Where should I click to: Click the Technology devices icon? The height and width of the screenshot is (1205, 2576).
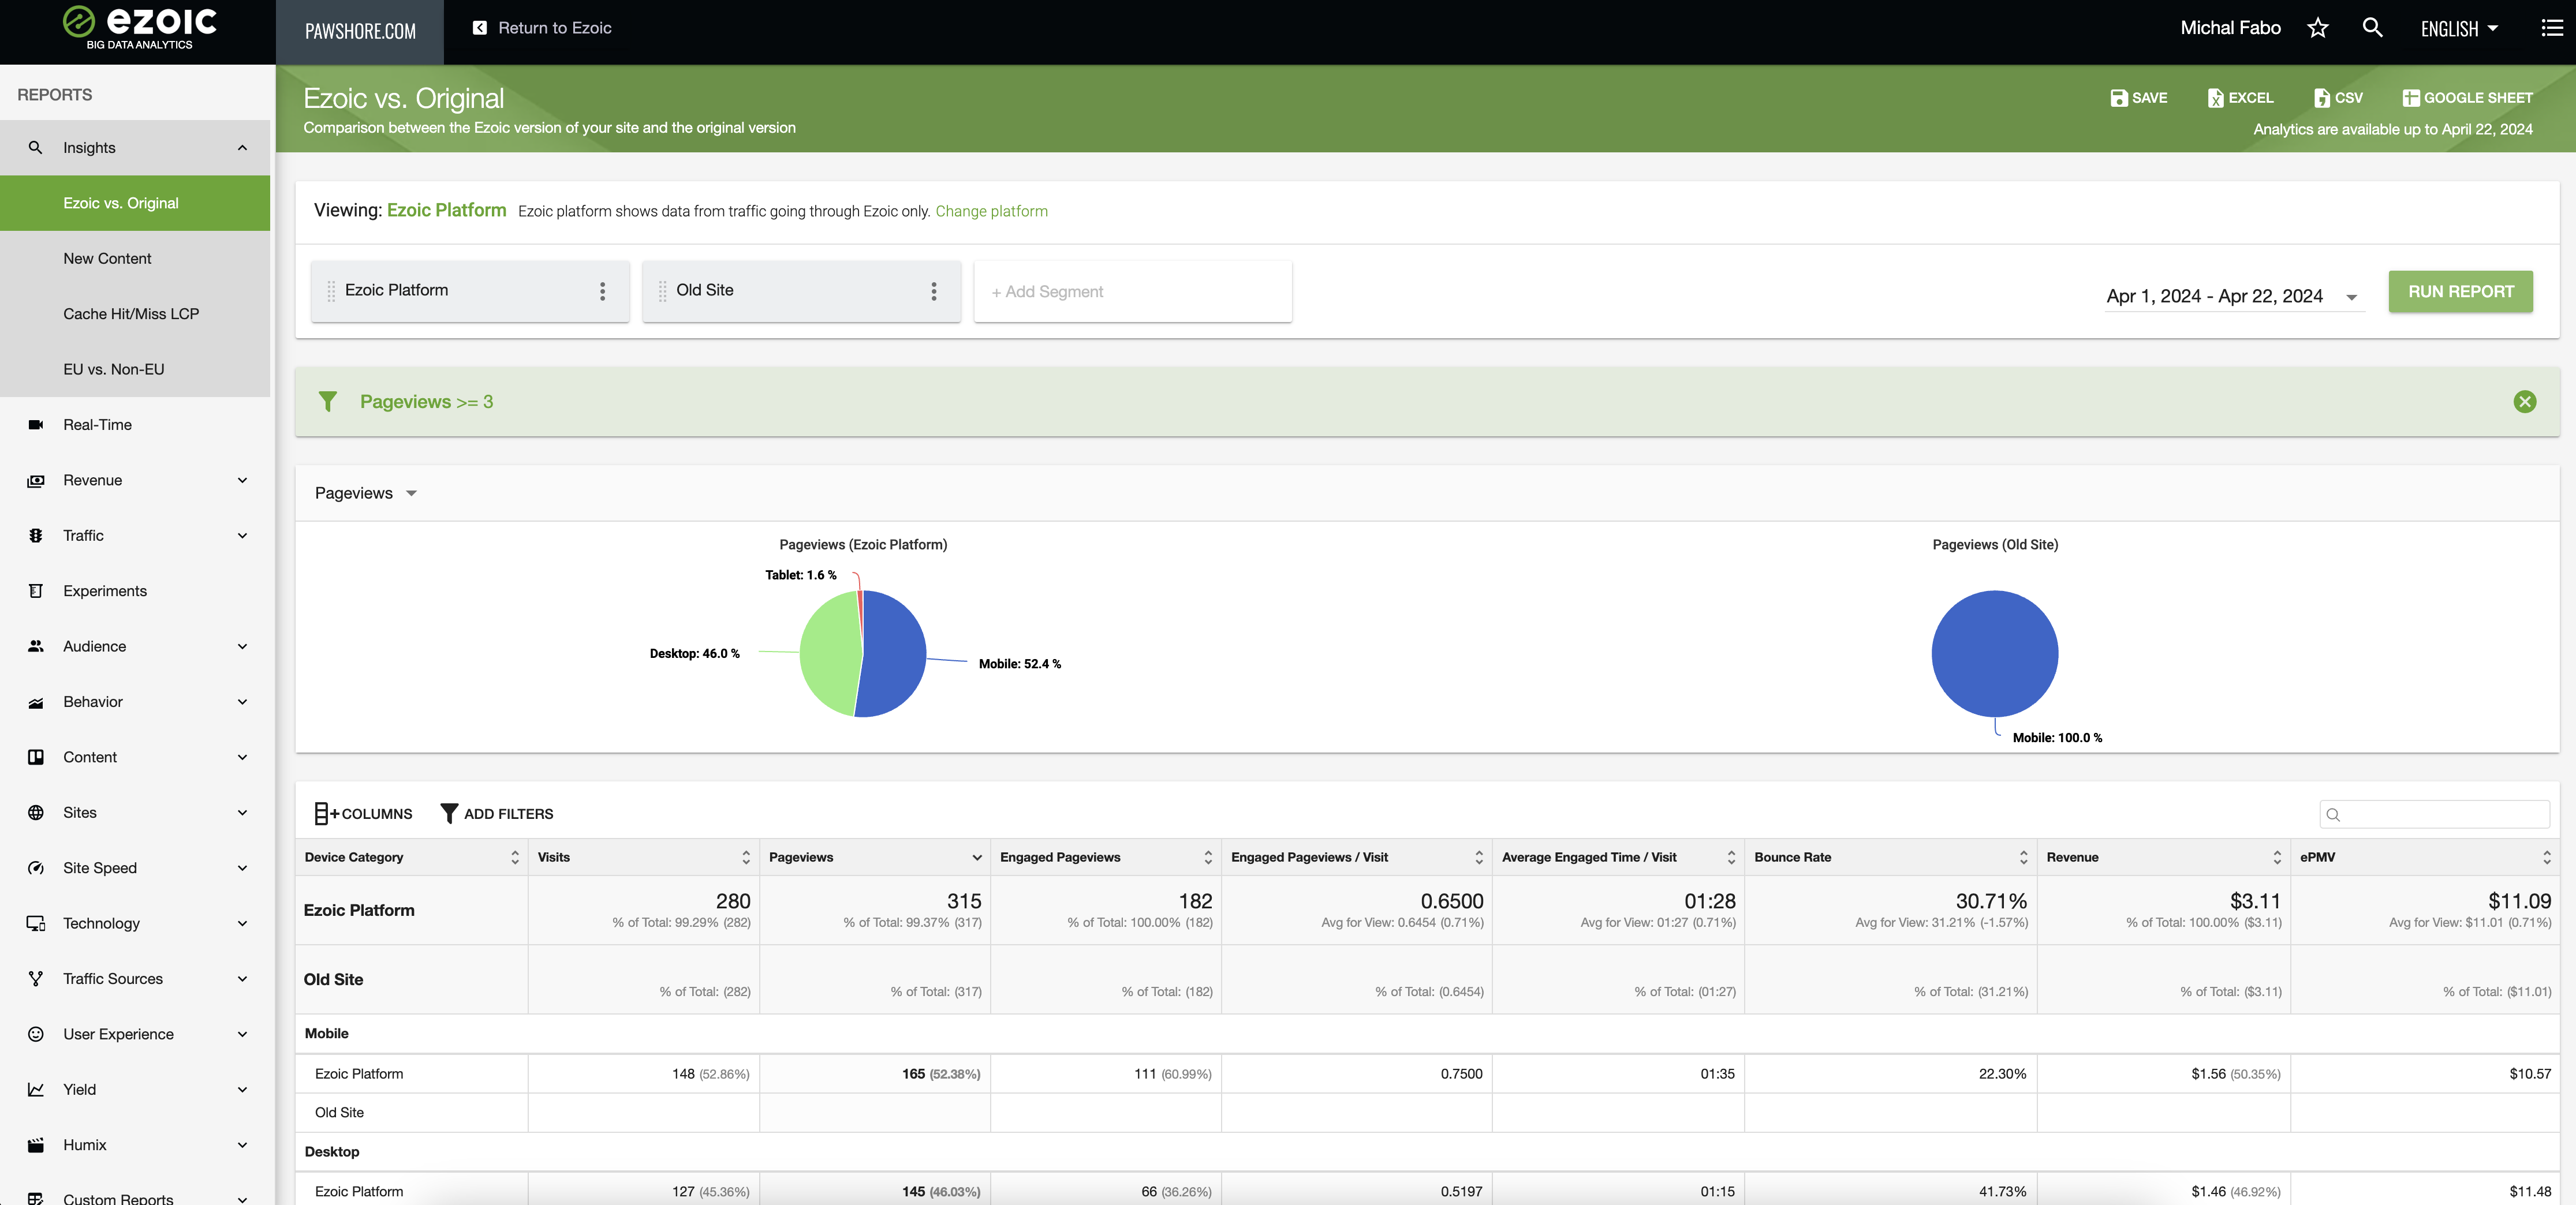tap(36, 923)
